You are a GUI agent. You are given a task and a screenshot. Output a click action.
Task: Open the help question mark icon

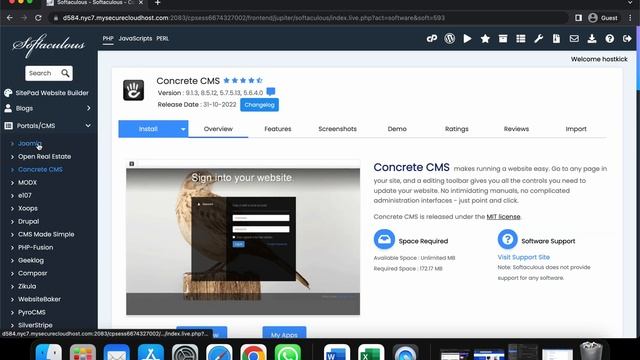[609, 38]
